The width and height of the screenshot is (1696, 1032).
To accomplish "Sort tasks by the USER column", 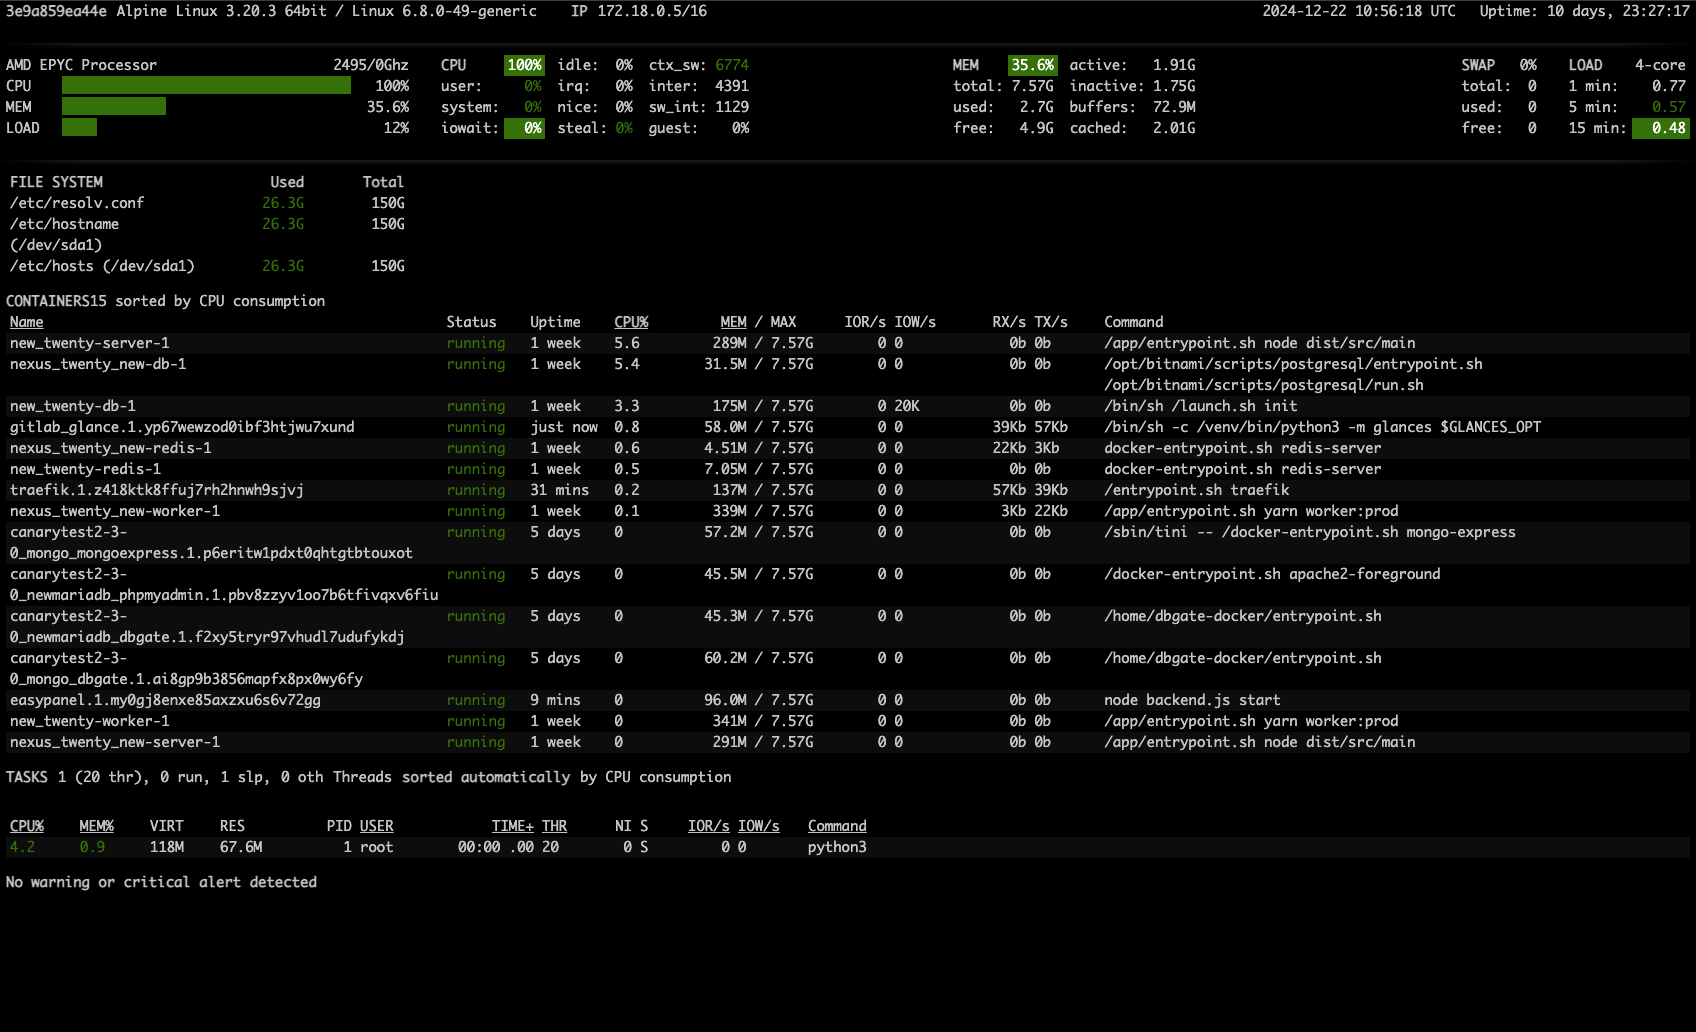I will (376, 825).
